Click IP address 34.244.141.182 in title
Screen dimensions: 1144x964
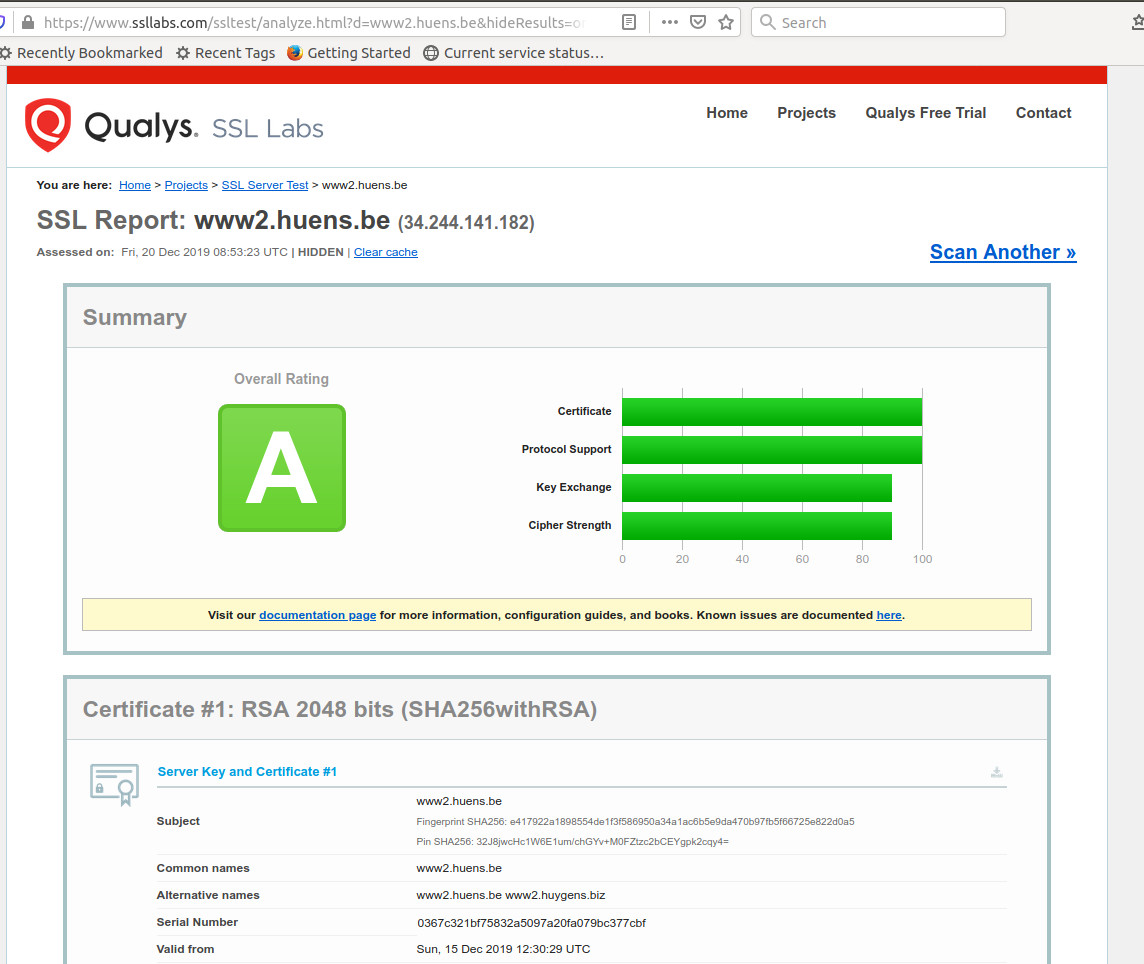coord(466,223)
